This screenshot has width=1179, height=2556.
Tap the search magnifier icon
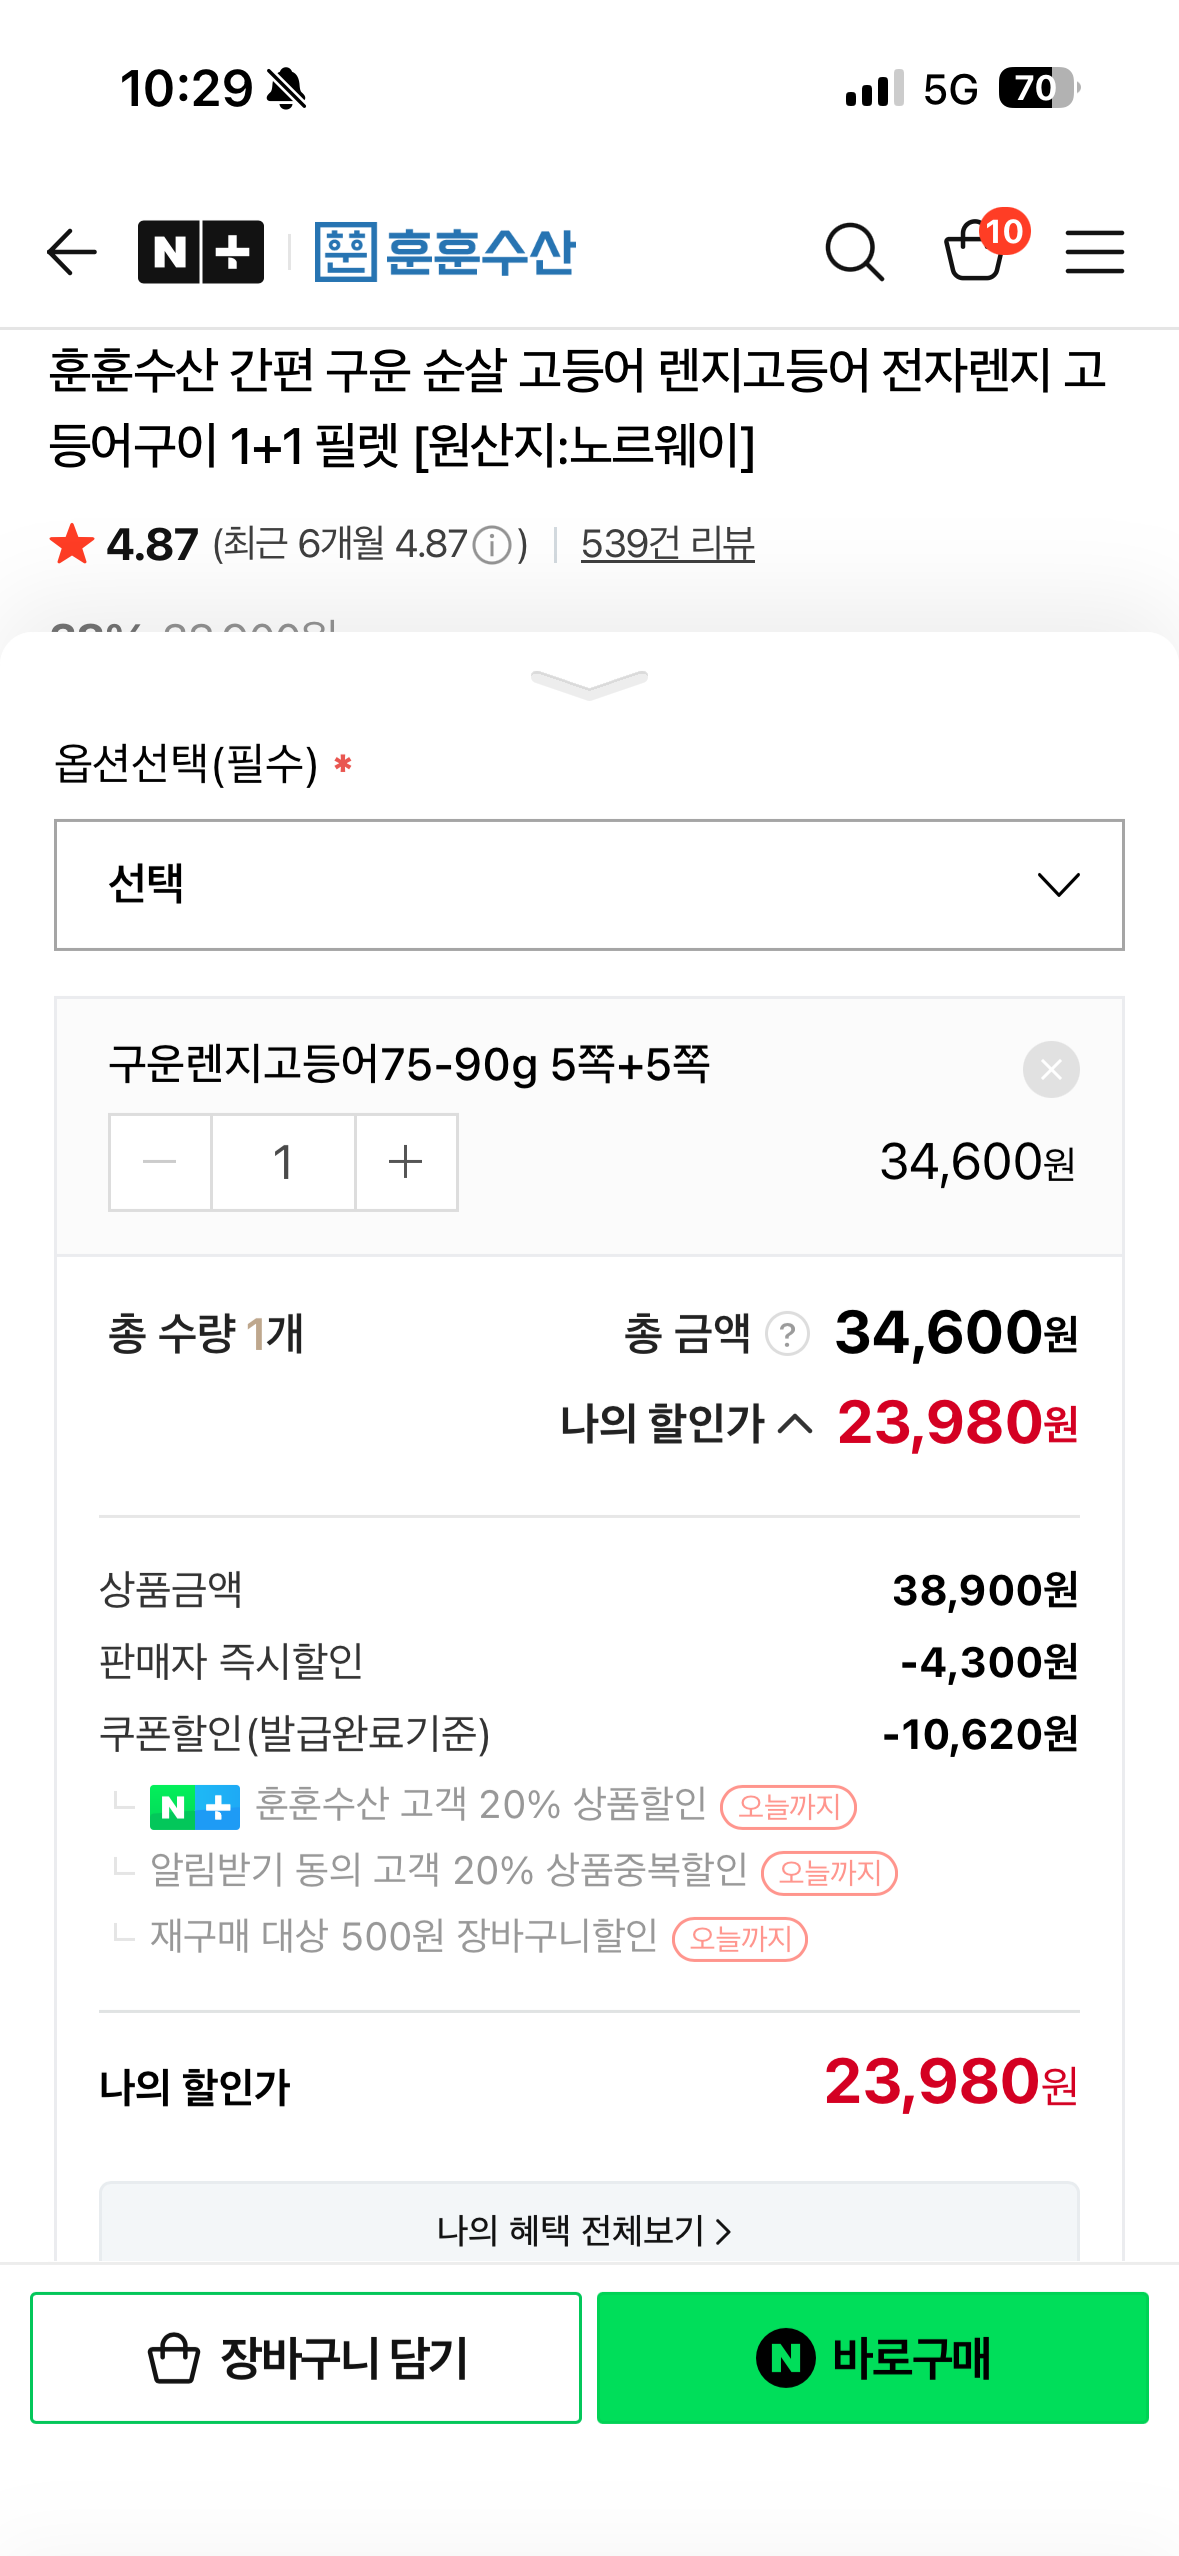click(854, 251)
